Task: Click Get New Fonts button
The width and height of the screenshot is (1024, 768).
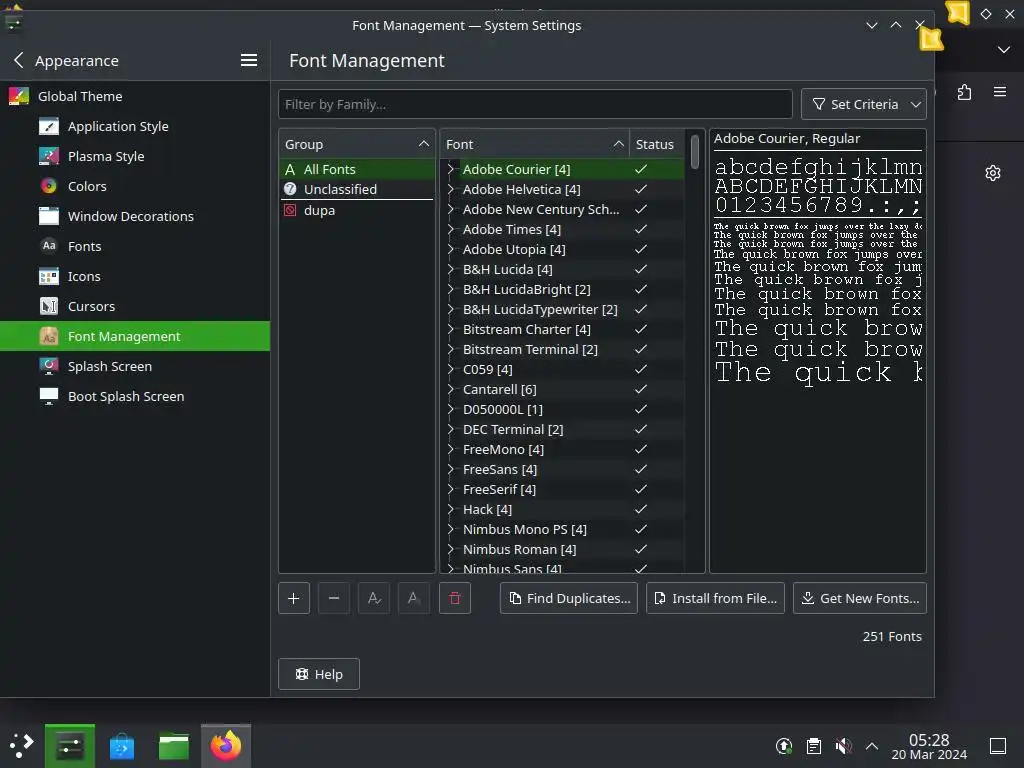Action: click(x=859, y=598)
